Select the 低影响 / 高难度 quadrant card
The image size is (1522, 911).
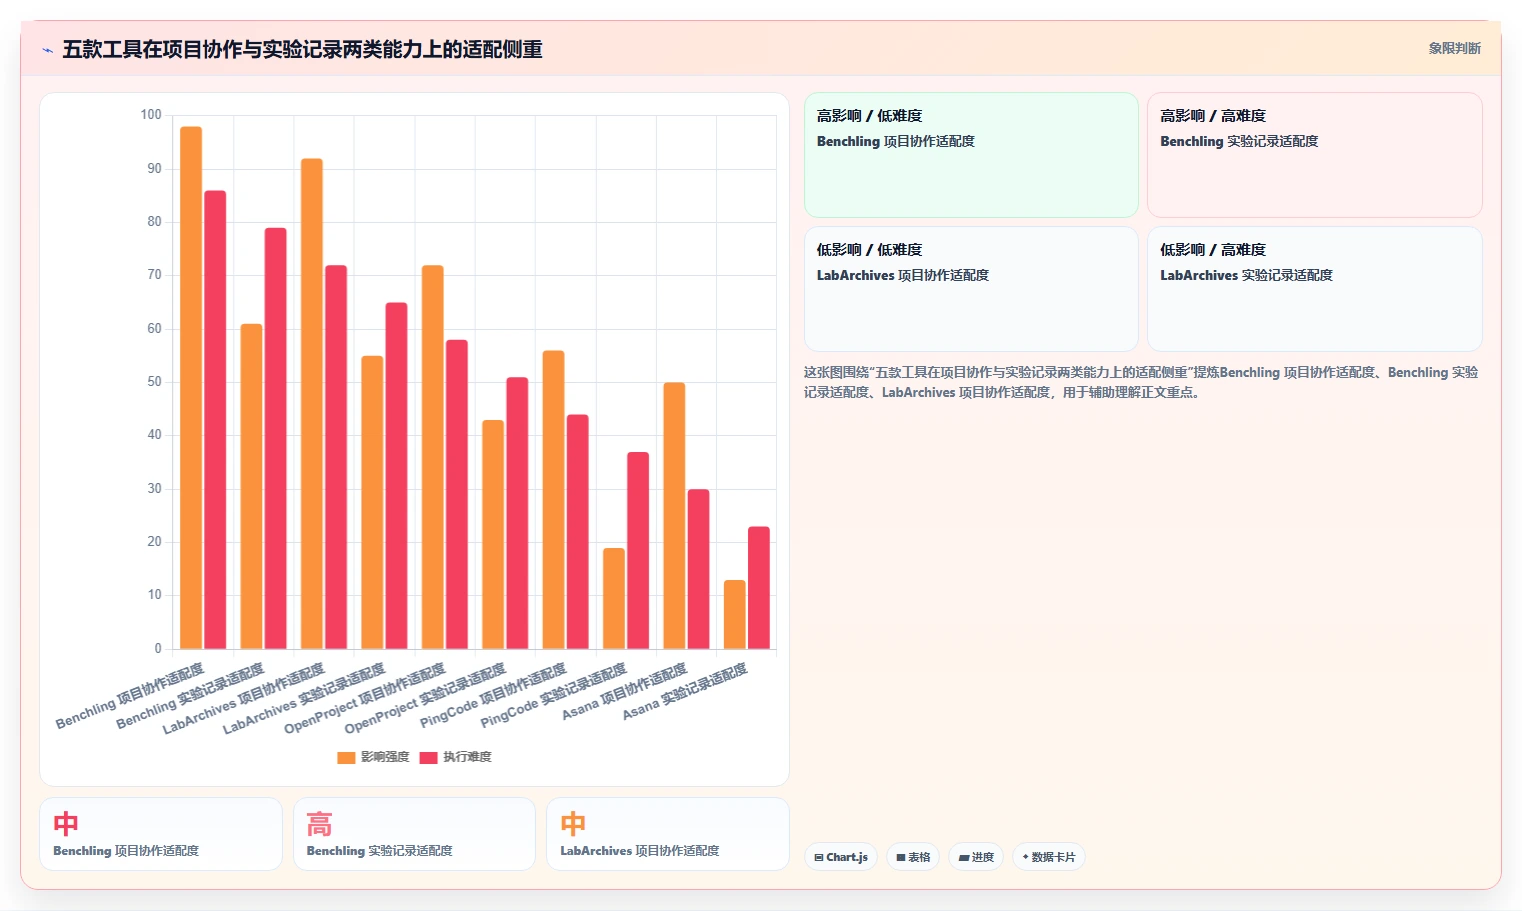(1314, 289)
